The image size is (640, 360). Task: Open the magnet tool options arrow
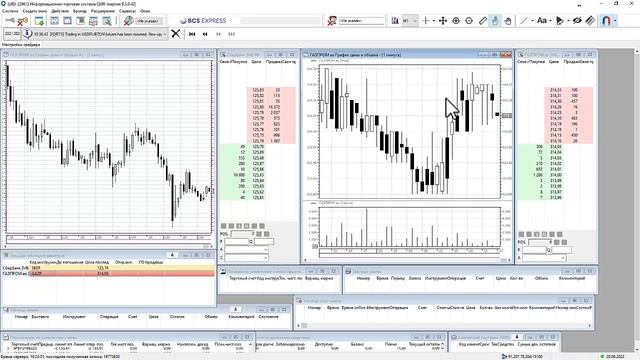[615, 21]
